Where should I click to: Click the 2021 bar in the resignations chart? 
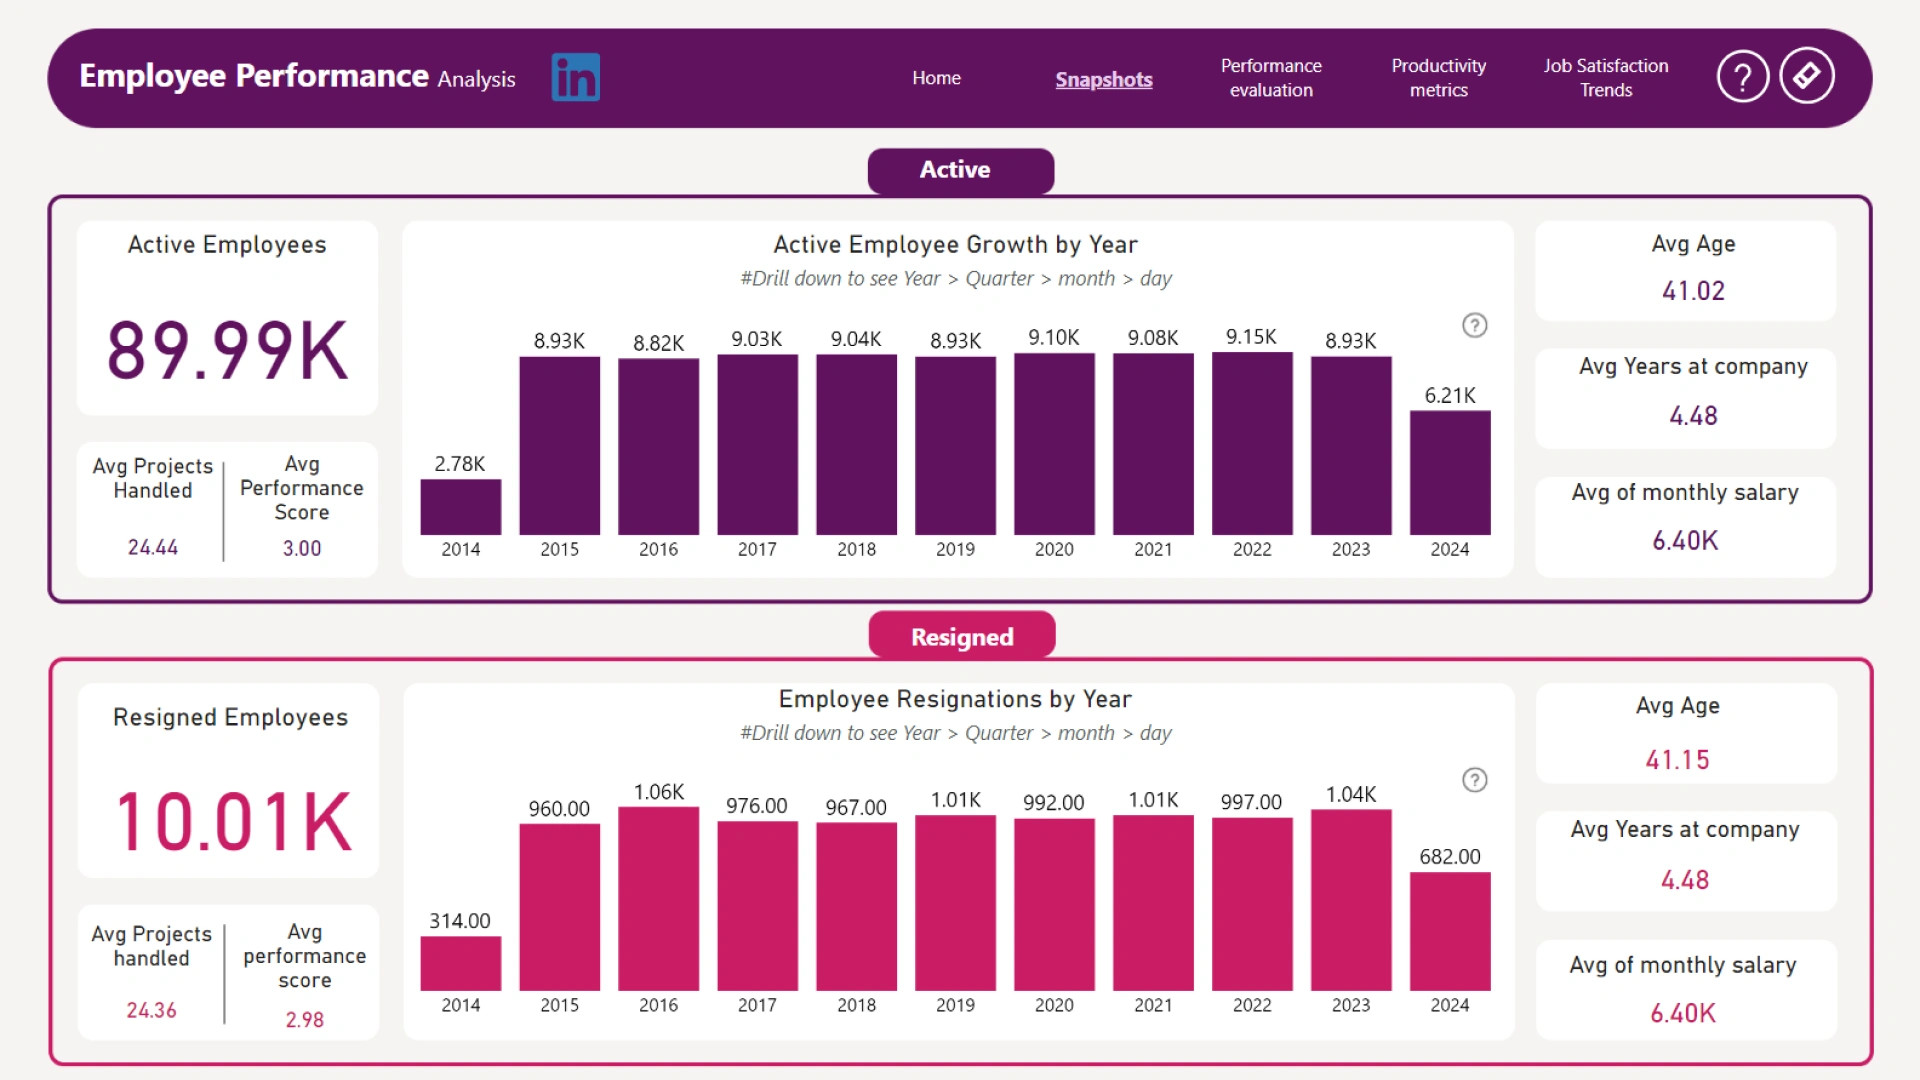[x=1153, y=904]
